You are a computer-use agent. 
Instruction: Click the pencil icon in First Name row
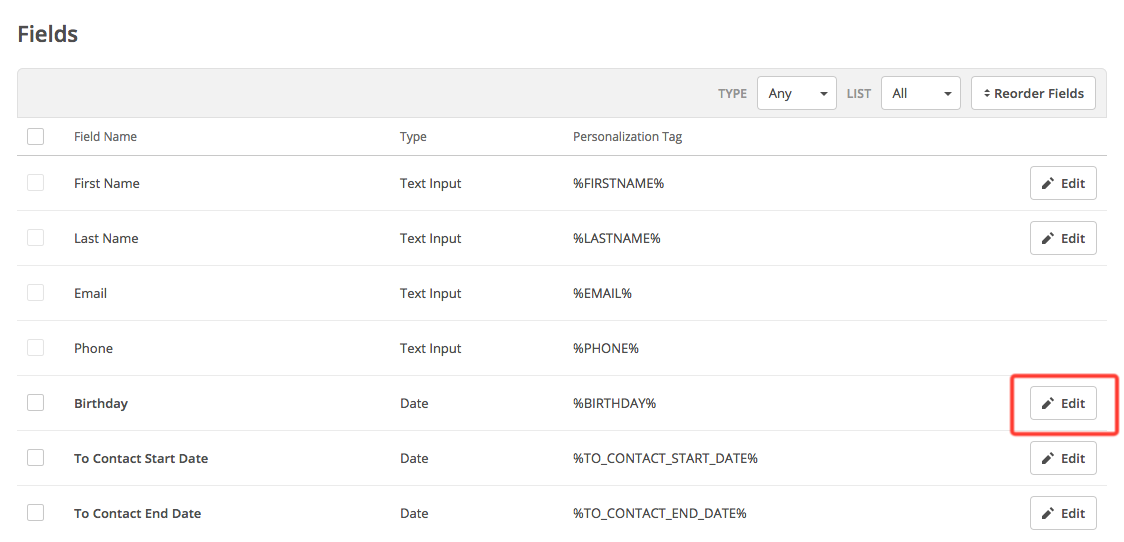pos(1048,184)
